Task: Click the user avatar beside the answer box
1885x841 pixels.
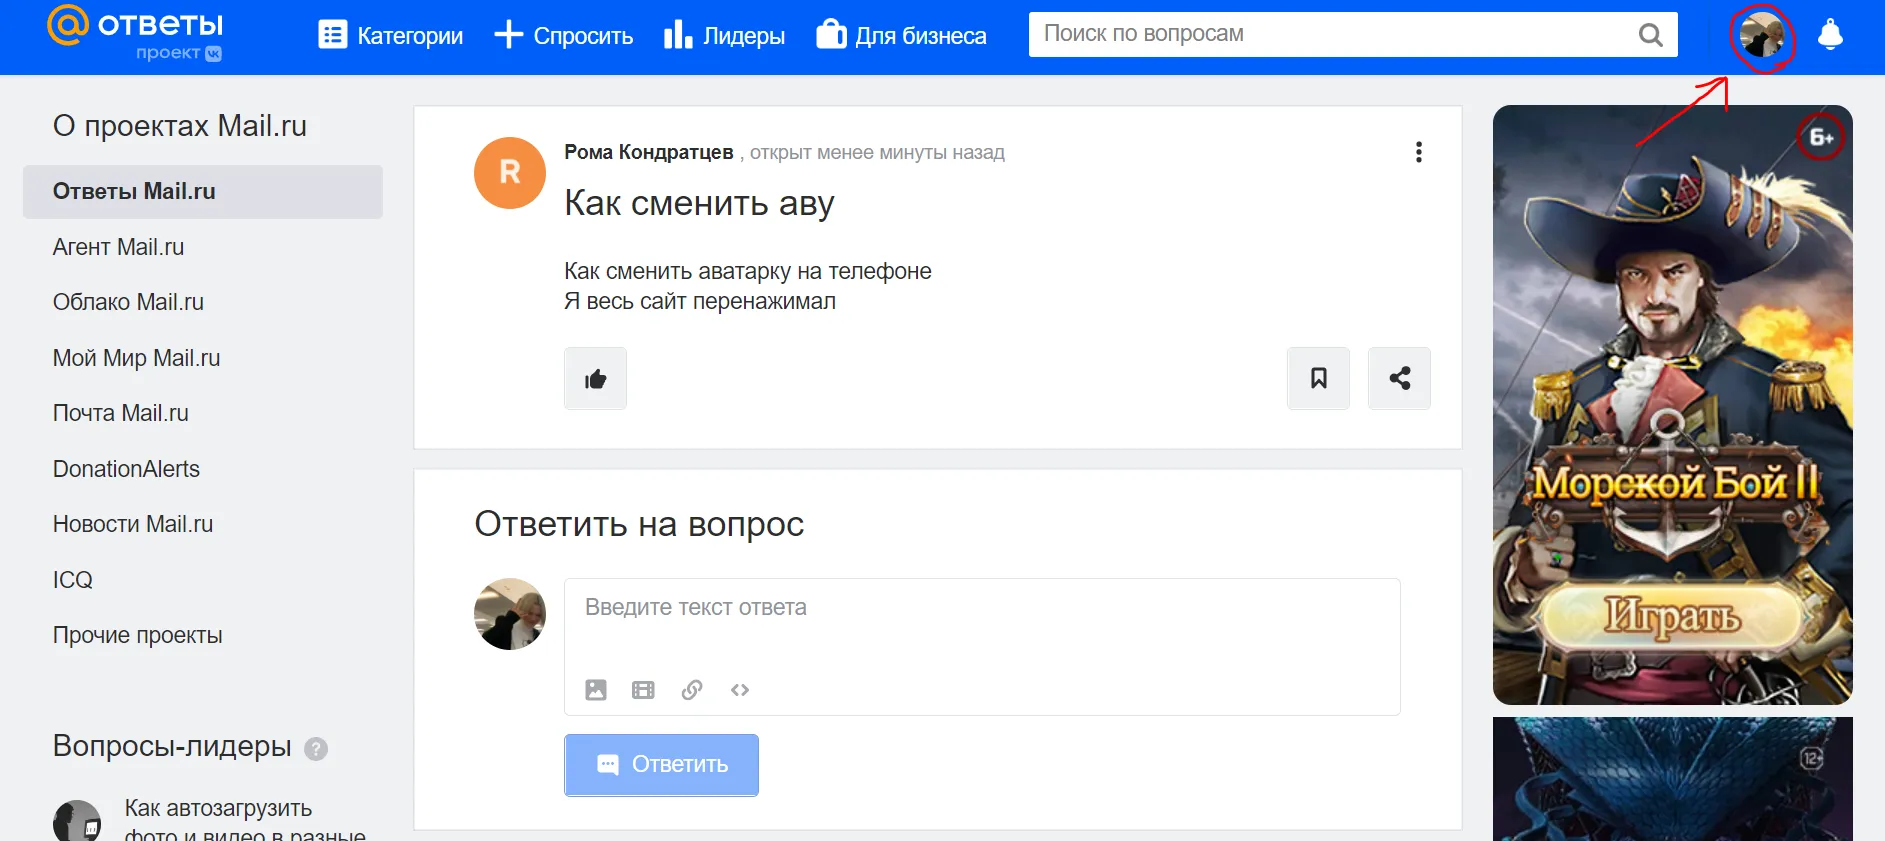Action: click(510, 614)
